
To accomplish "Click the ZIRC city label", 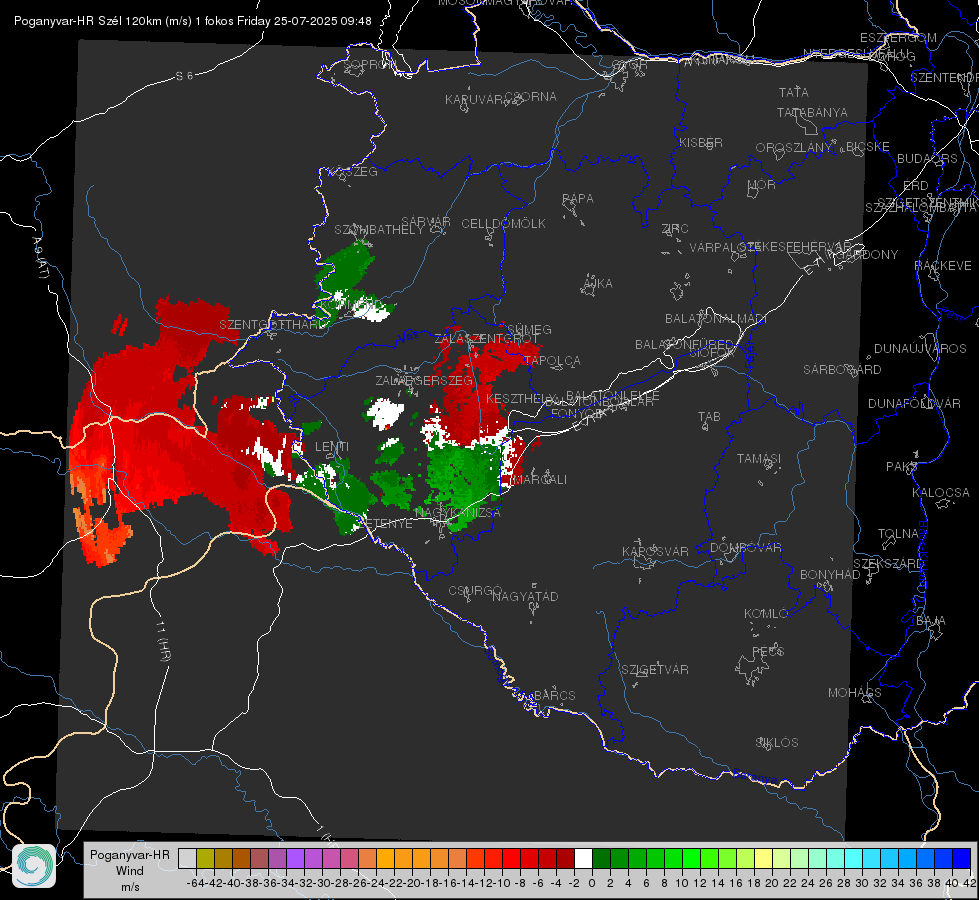I will coord(675,229).
